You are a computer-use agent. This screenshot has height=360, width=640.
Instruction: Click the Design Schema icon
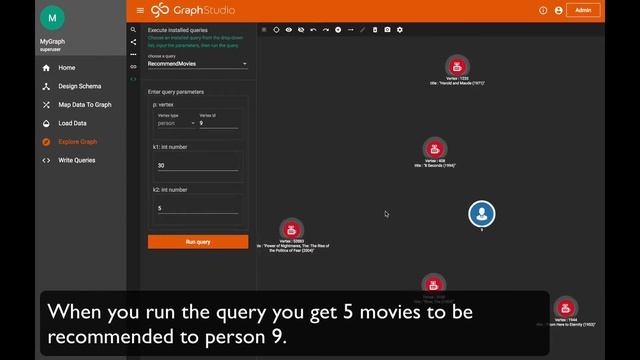coord(46,87)
